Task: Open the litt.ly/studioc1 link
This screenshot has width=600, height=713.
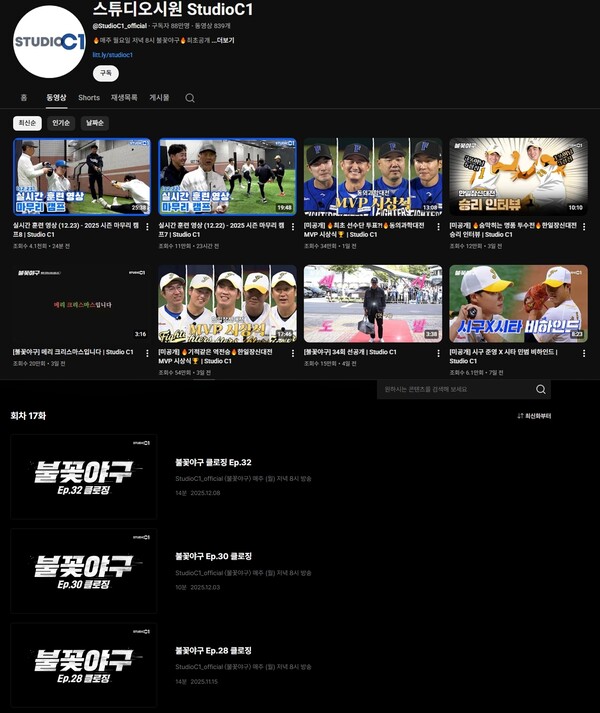Action: (113, 55)
